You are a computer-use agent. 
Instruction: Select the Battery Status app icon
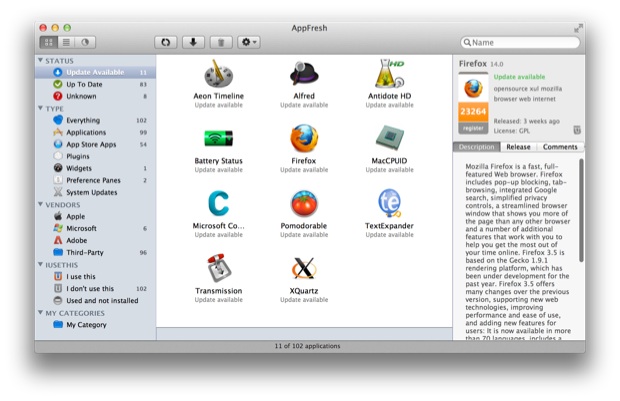(x=219, y=139)
